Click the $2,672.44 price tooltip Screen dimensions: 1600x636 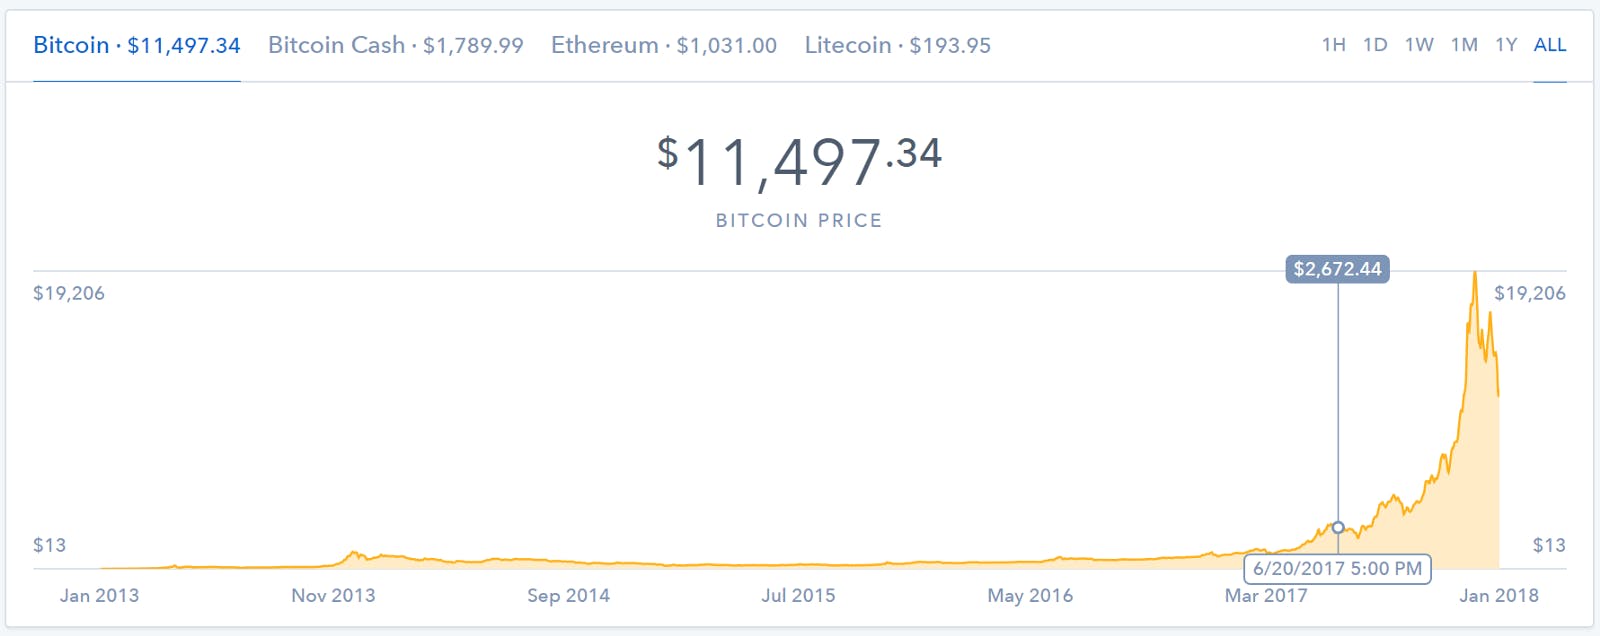(1338, 268)
